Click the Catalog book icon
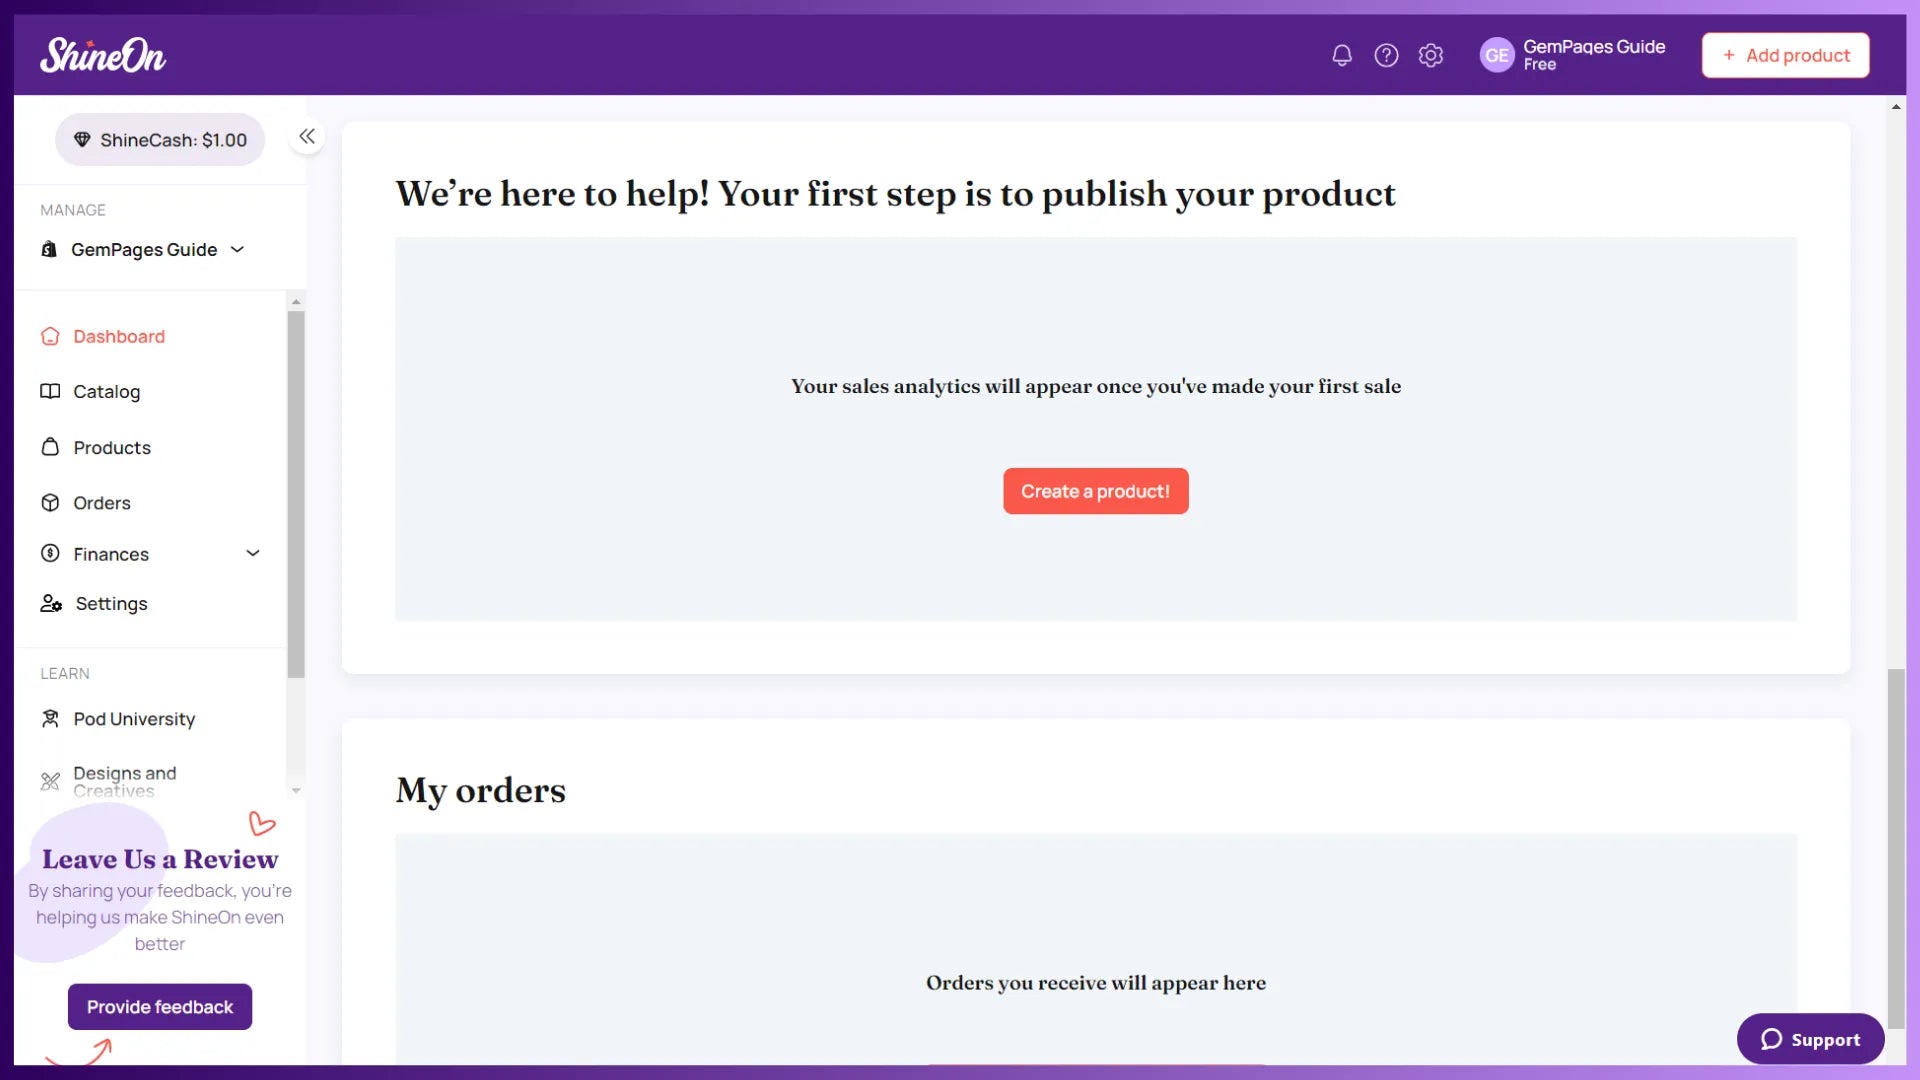The image size is (1920, 1080). [50, 391]
